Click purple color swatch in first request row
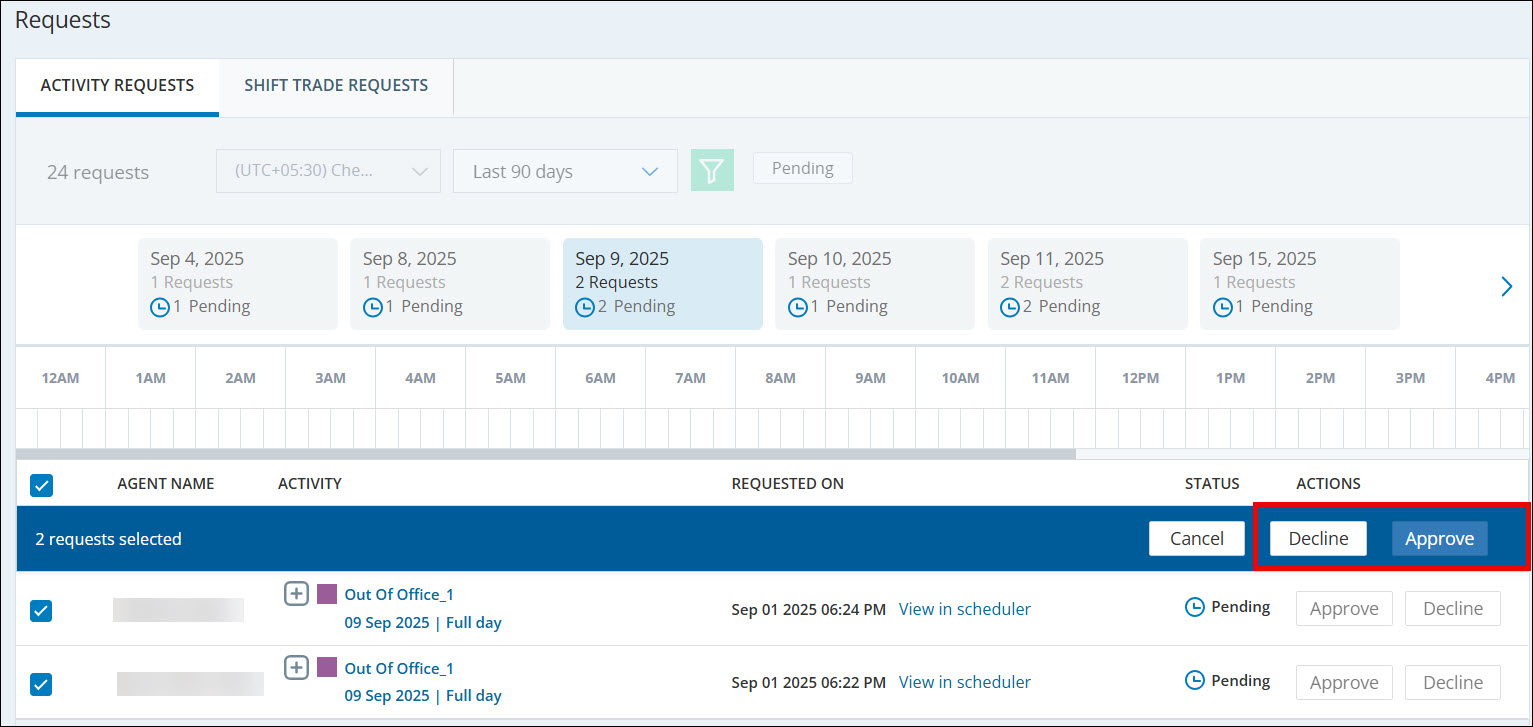The width and height of the screenshot is (1533, 727). click(327, 594)
